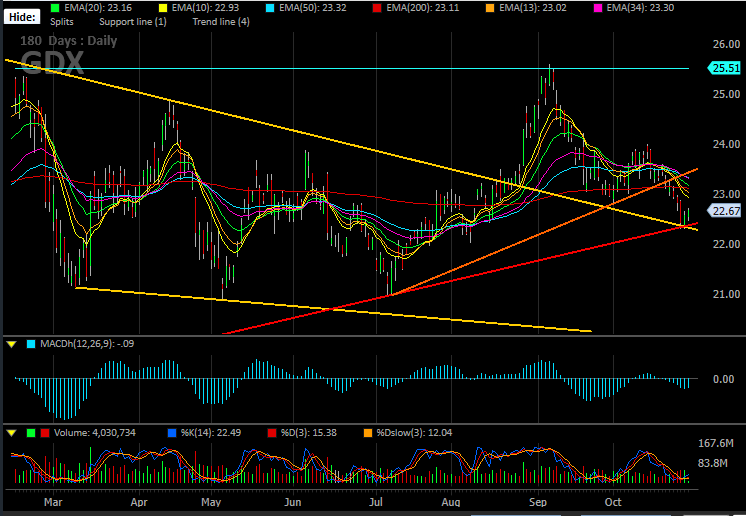This screenshot has height=516, width=746.
Task: Click the Support line (1) label
Action: pos(133,22)
